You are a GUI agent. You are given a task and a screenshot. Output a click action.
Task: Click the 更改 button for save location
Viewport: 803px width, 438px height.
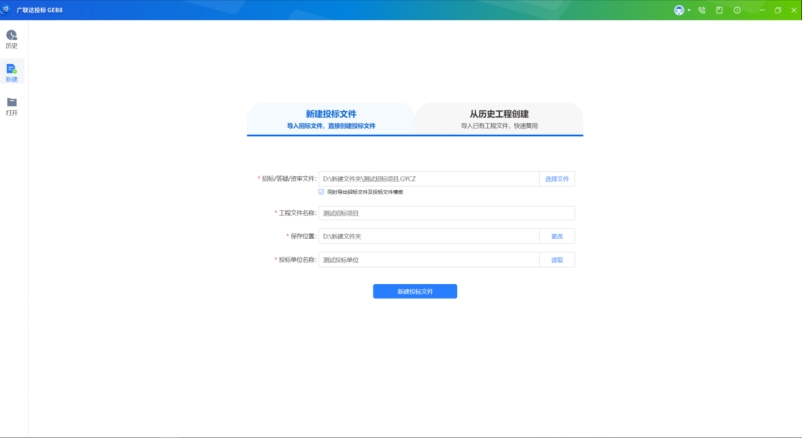(557, 236)
